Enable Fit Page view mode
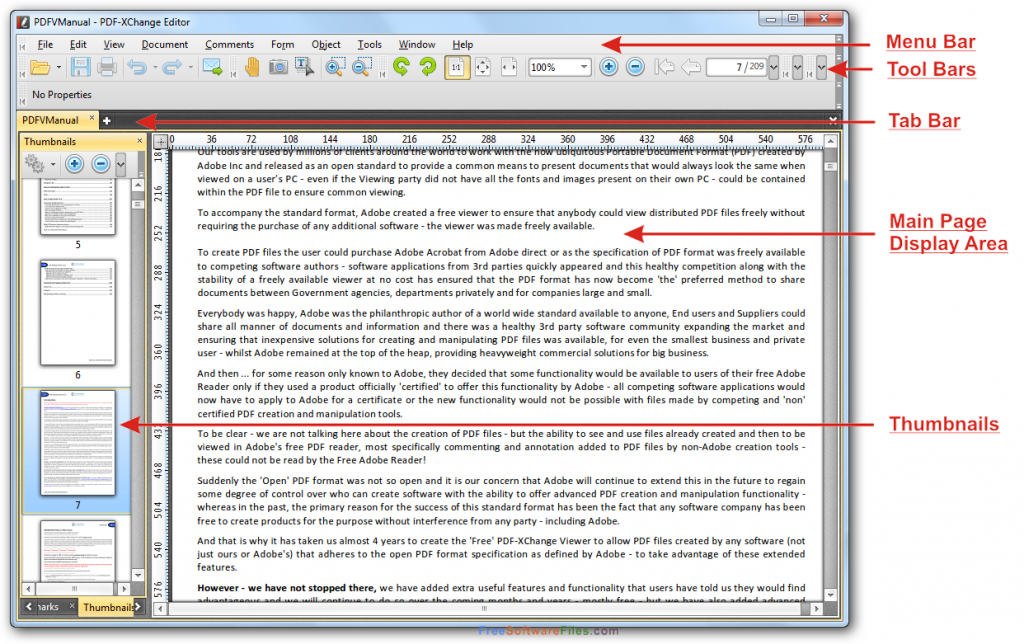1024x644 pixels. click(x=481, y=67)
